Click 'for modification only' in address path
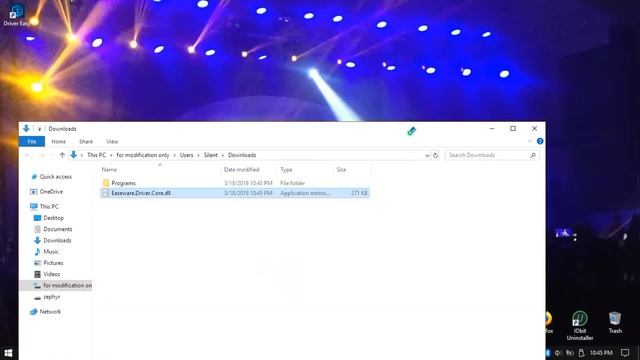Screen dimensions: 640x360 [142, 155]
